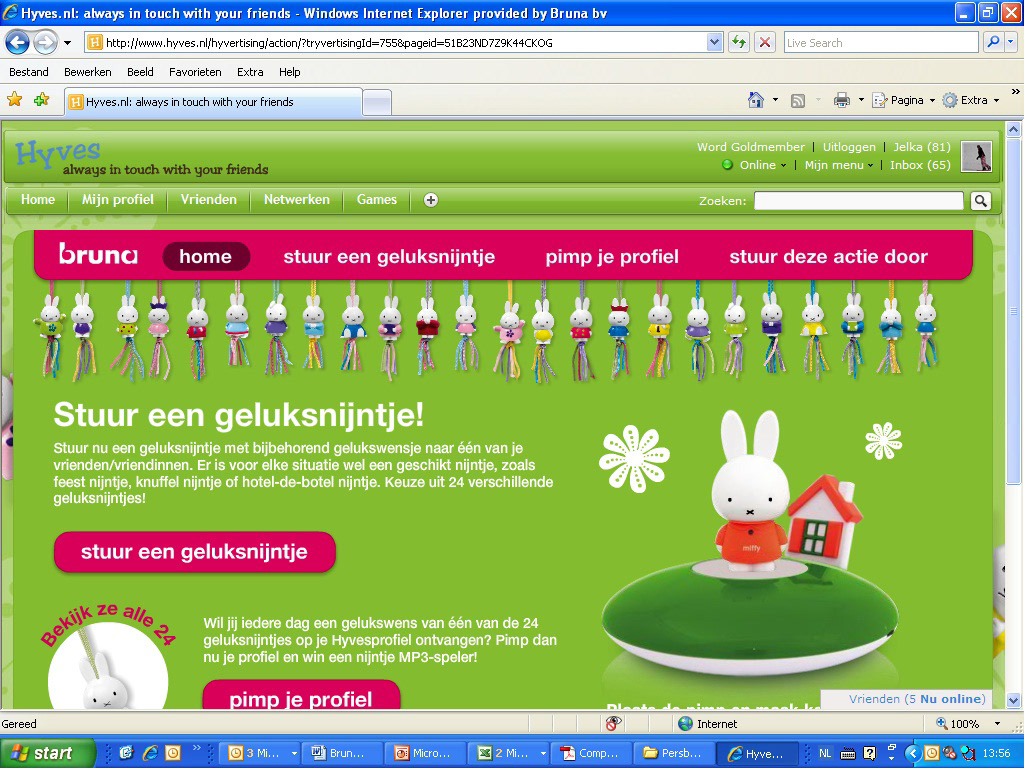The width and height of the screenshot is (1024, 768).
Task: Refresh the page with the green arrows icon
Action: click(x=739, y=43)
